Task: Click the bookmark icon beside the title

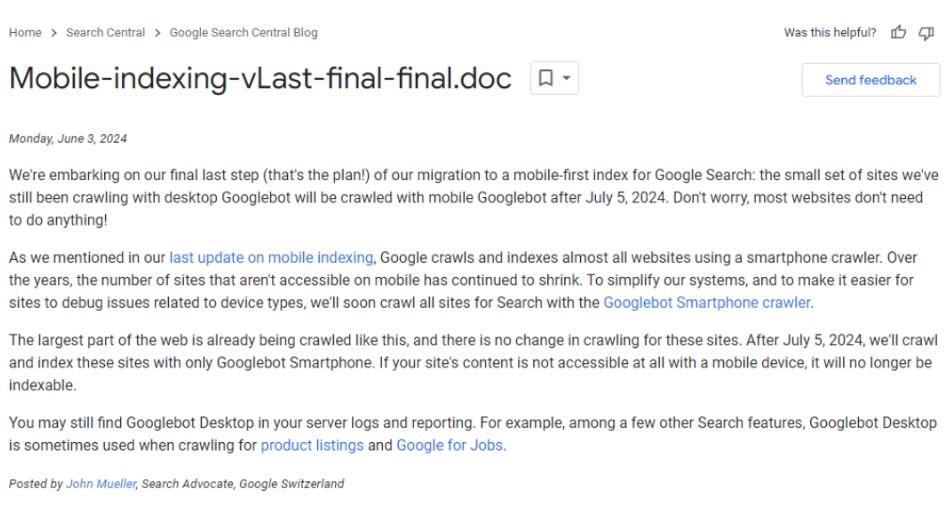Action: (546, 78)
